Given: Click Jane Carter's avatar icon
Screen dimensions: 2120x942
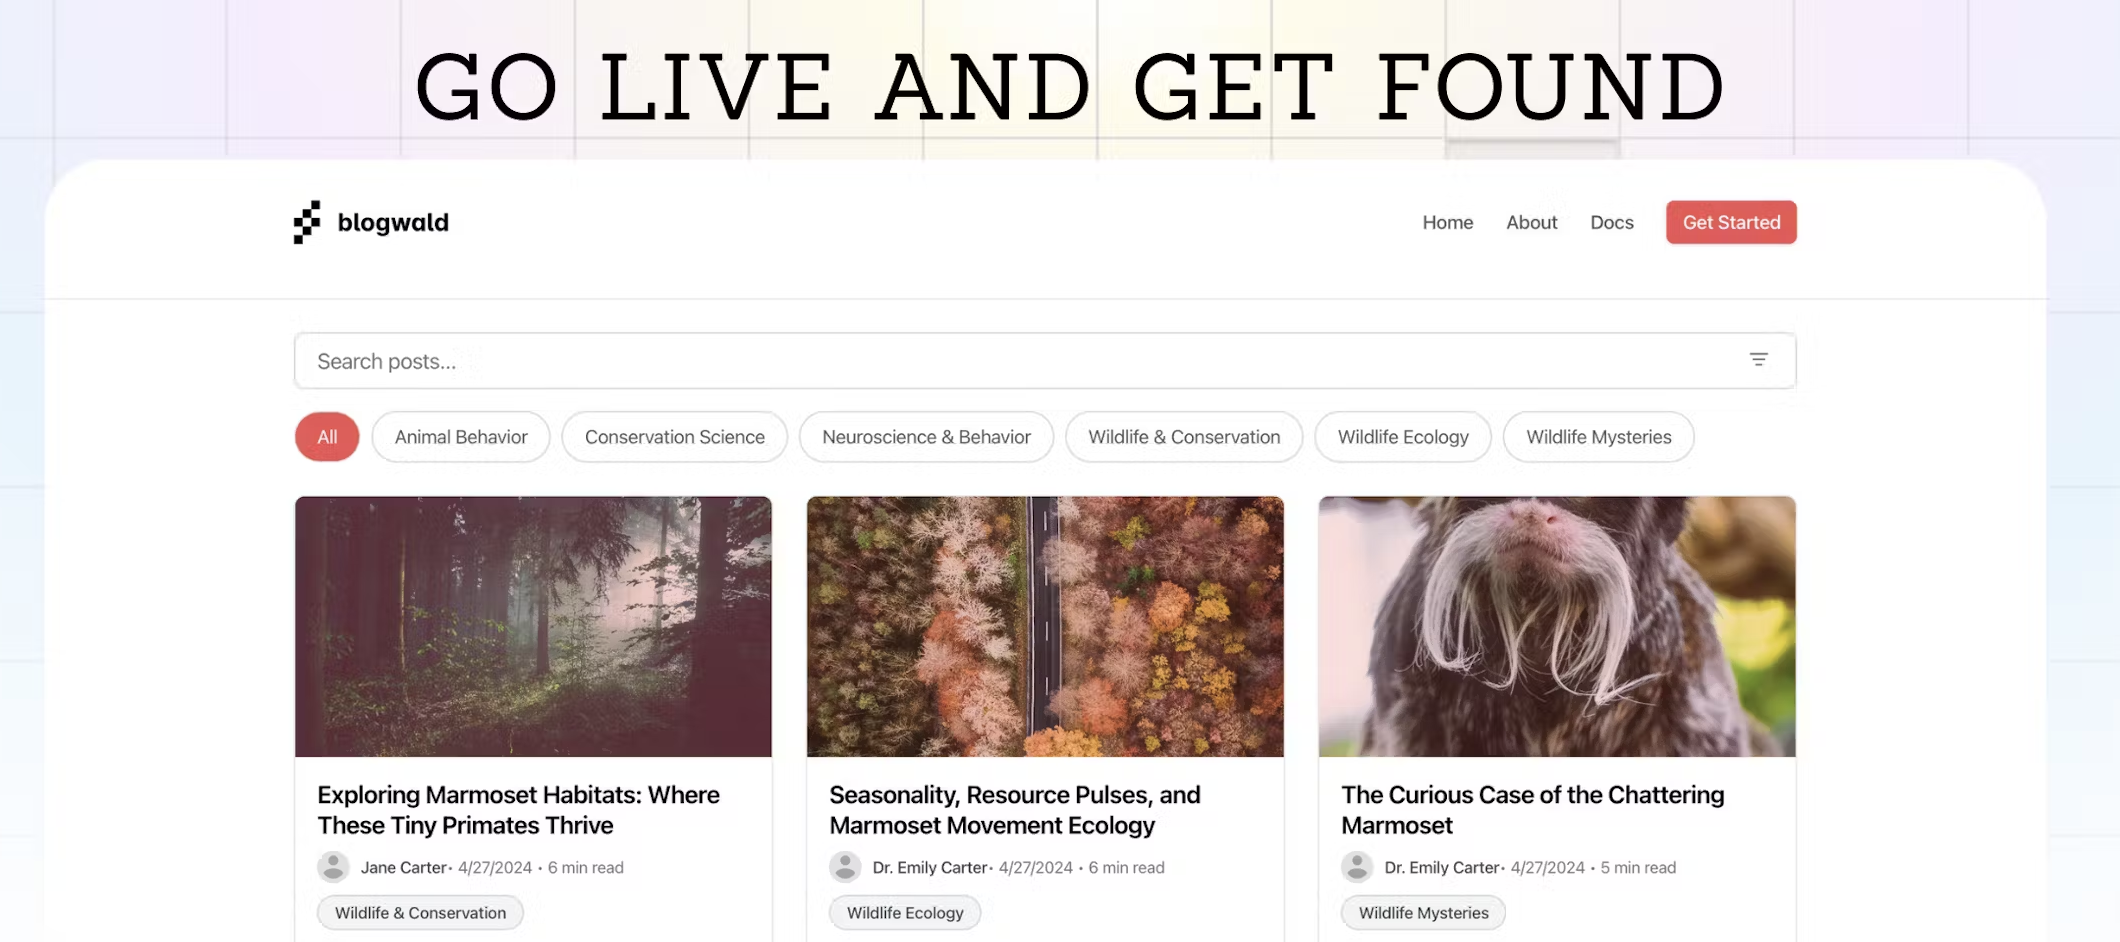Looking at the screenshot, I should coord(333,867).
